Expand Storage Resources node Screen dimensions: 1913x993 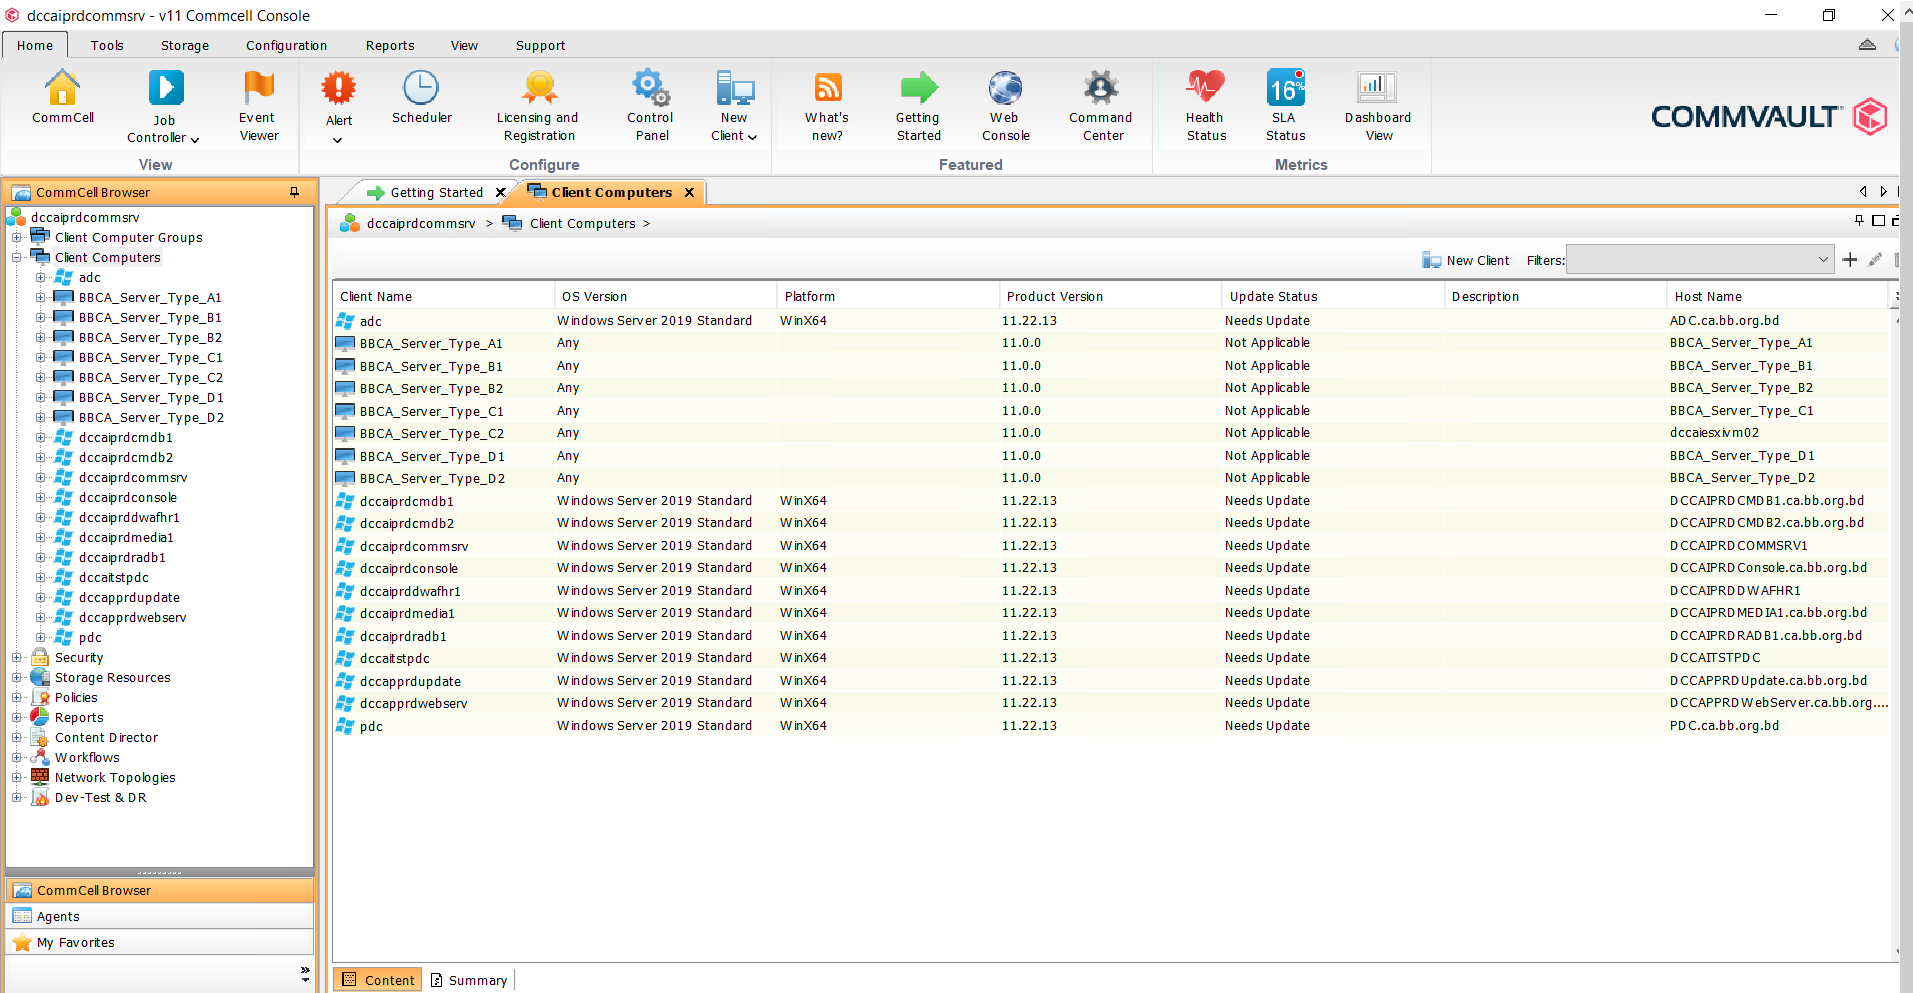(x=17, y=677)
